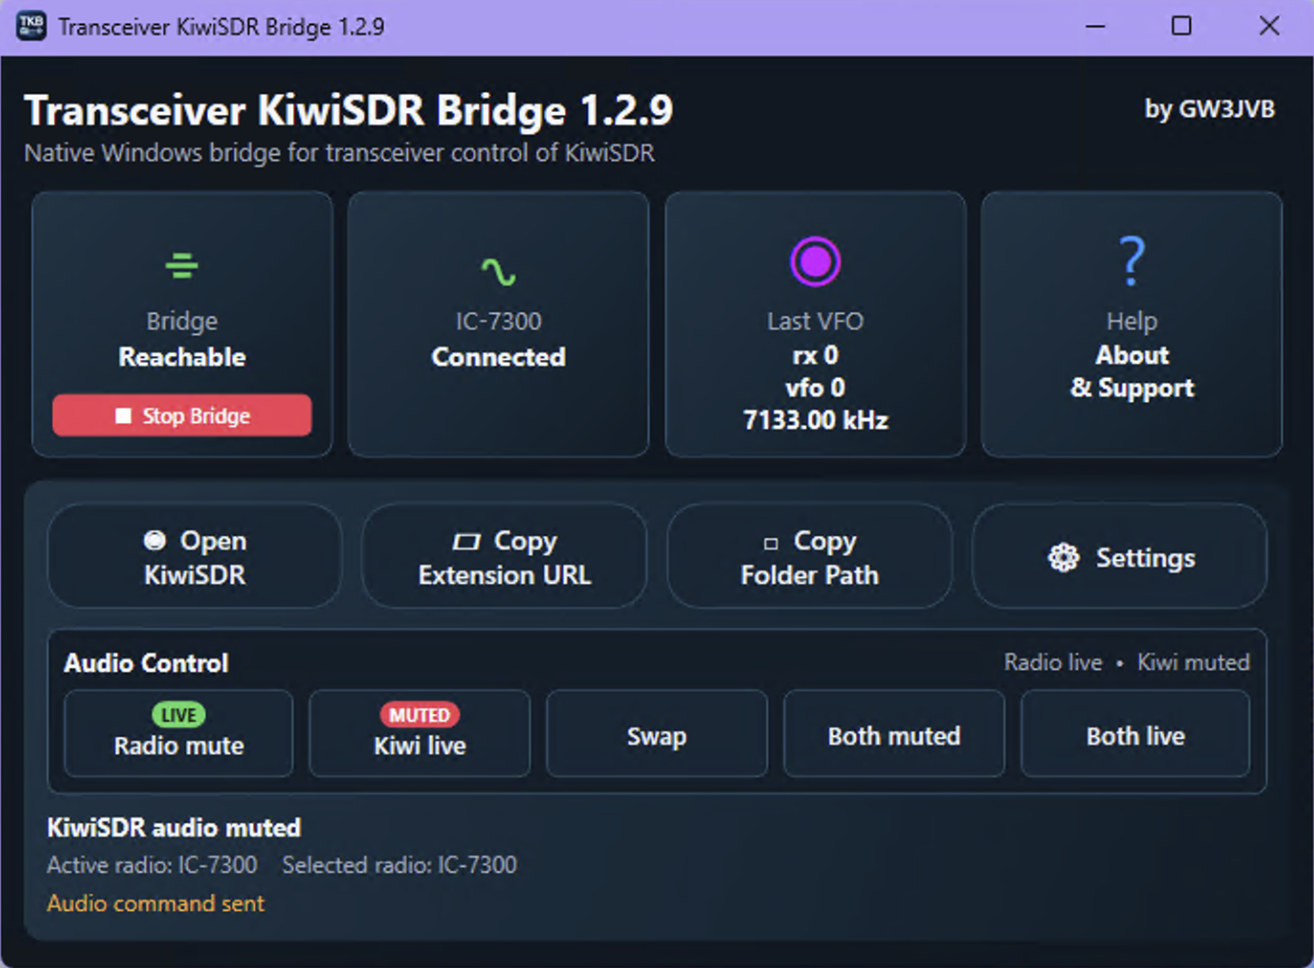
Task: Click the 'Radio live • Kiwi muted' status text
Action: click(x=1127, y=662)
